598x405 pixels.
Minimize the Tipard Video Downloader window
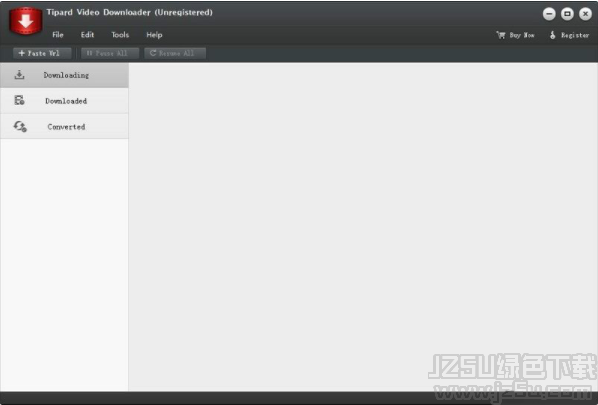pos(549,14)
